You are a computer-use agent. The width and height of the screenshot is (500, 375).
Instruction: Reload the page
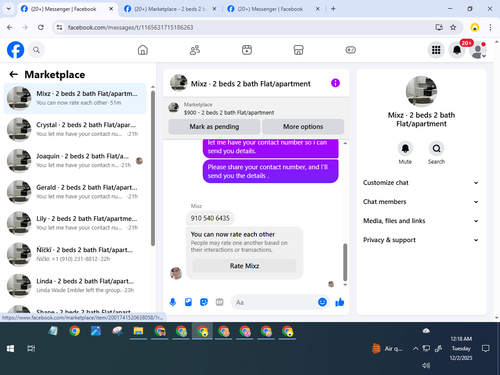click(x=41, y=27)
